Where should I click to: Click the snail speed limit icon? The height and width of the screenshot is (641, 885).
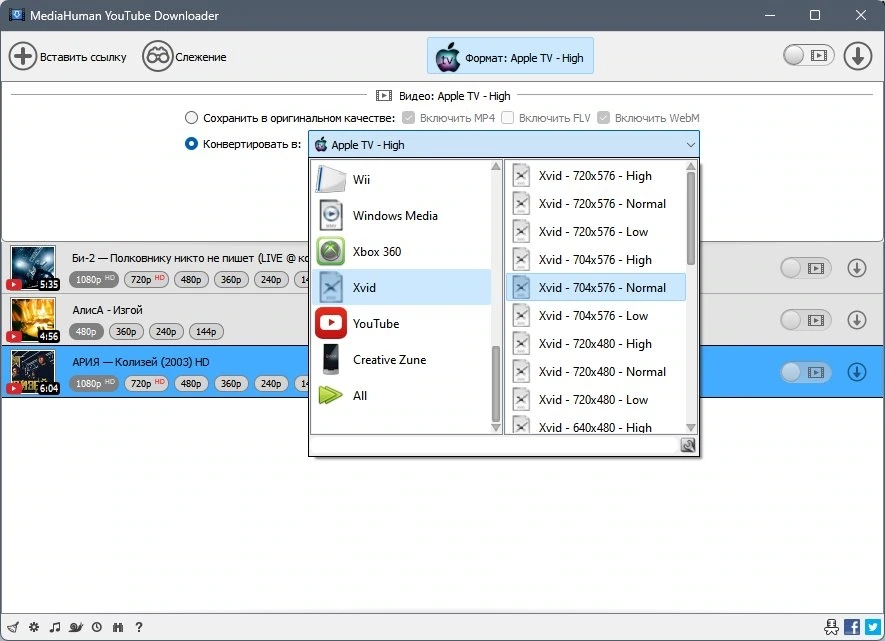click(x=76, y=627)
